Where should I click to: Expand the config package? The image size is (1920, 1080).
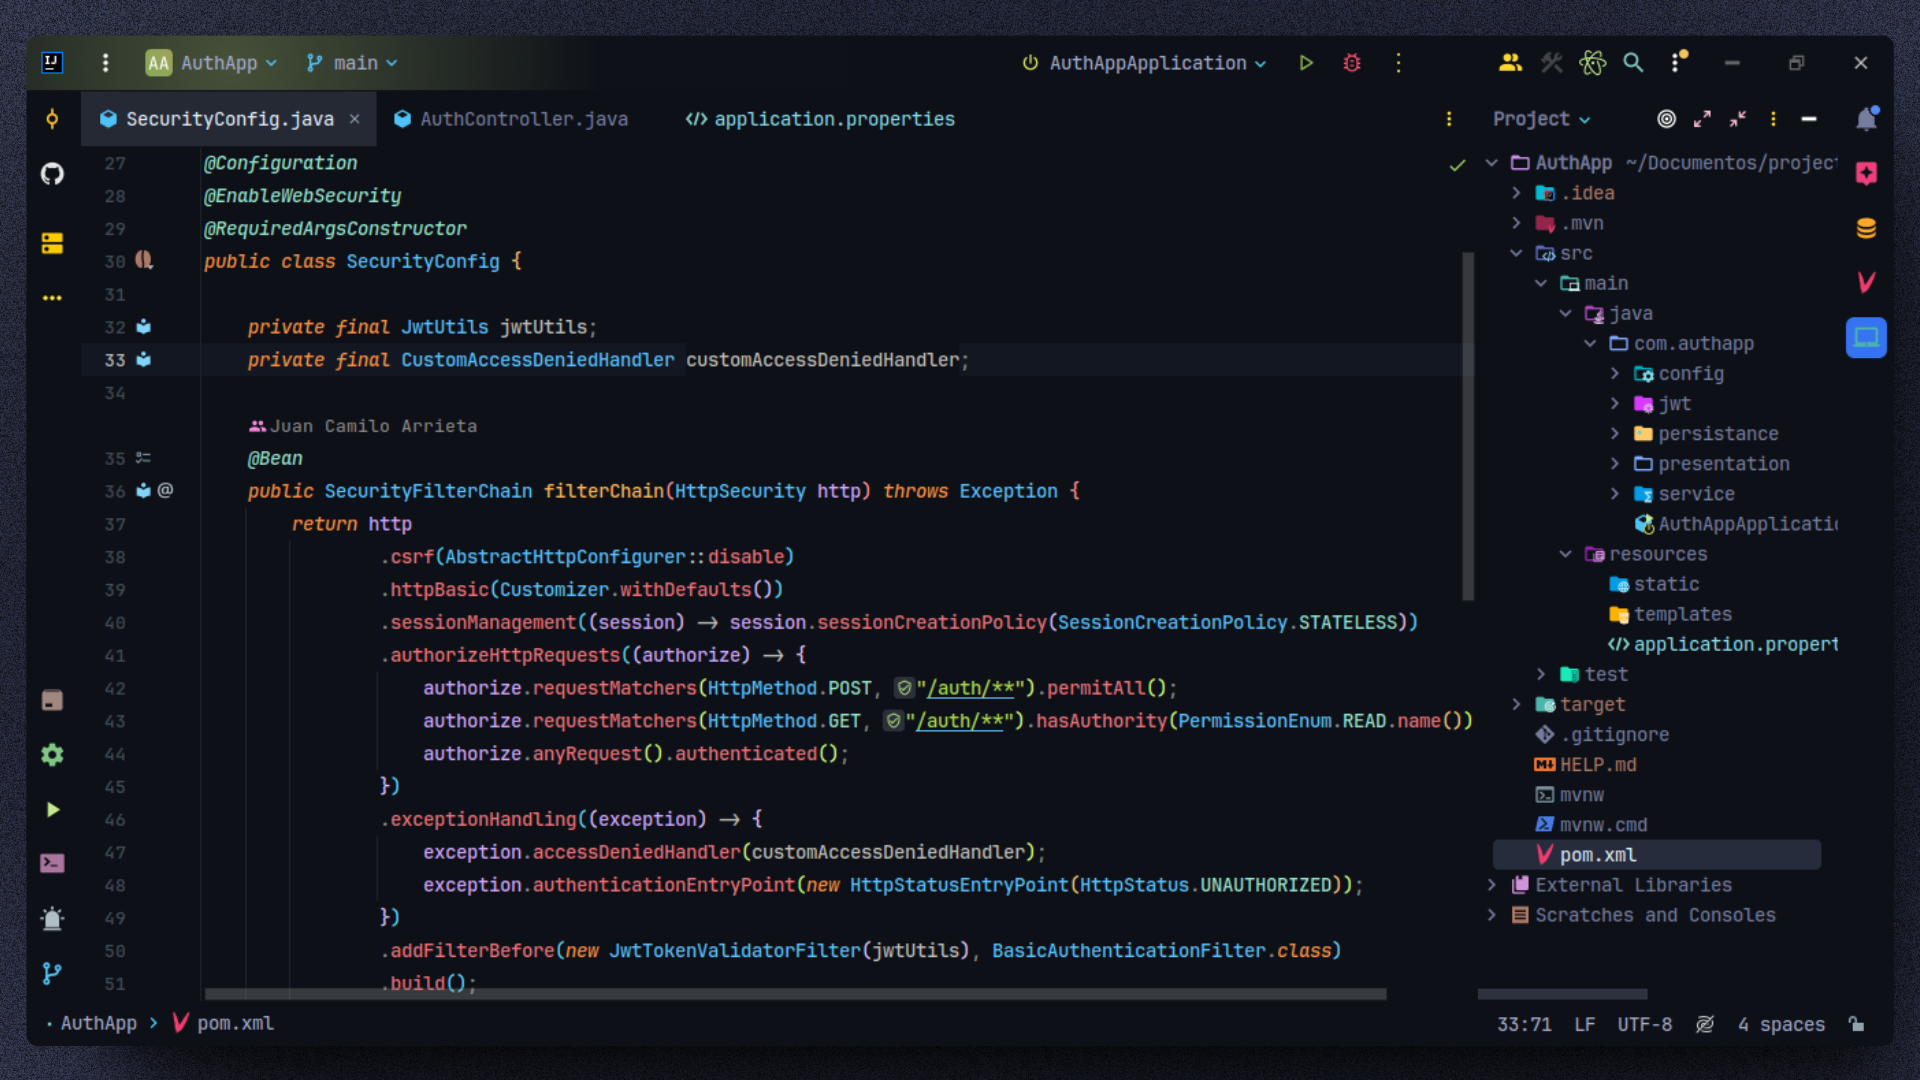[1614, 374]
